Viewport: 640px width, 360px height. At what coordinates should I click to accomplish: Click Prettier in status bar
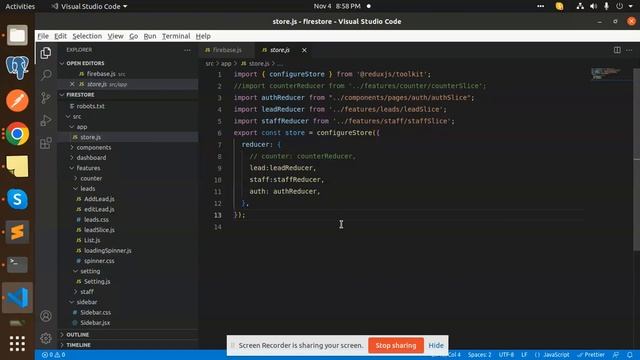click(x=591, y=355)
